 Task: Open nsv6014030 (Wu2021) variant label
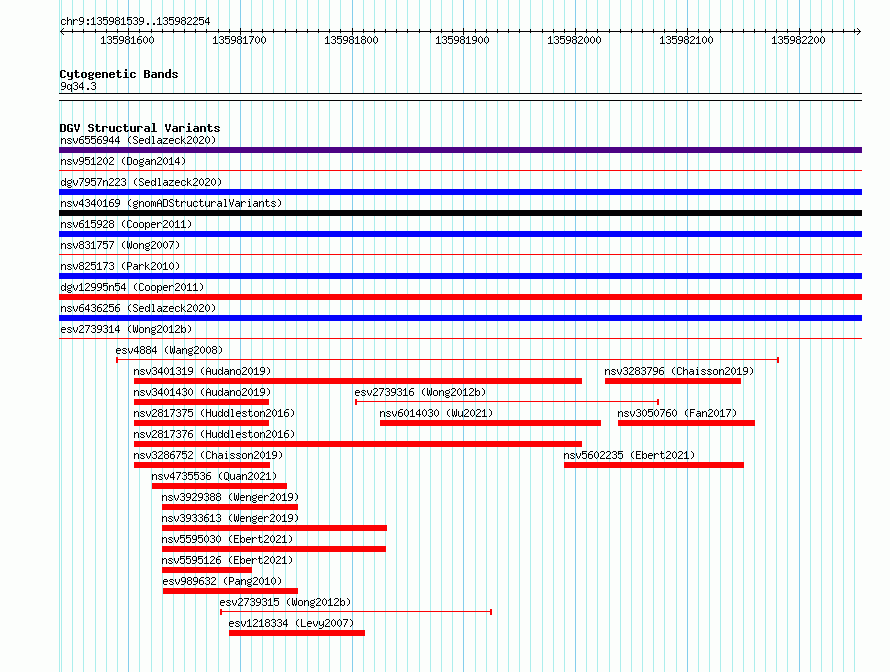(436, 413)
